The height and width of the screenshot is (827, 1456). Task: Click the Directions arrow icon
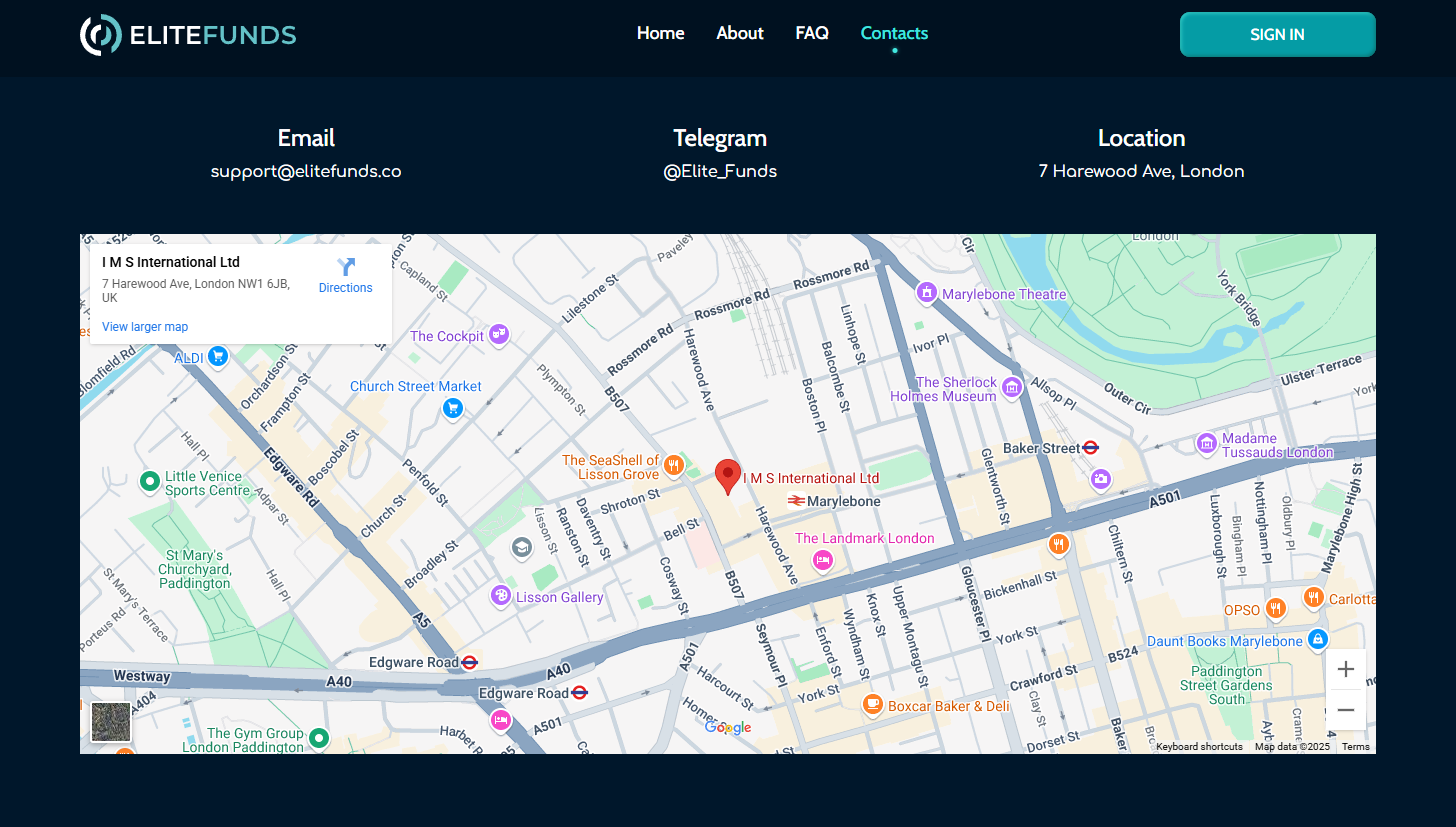click(346, 267)
